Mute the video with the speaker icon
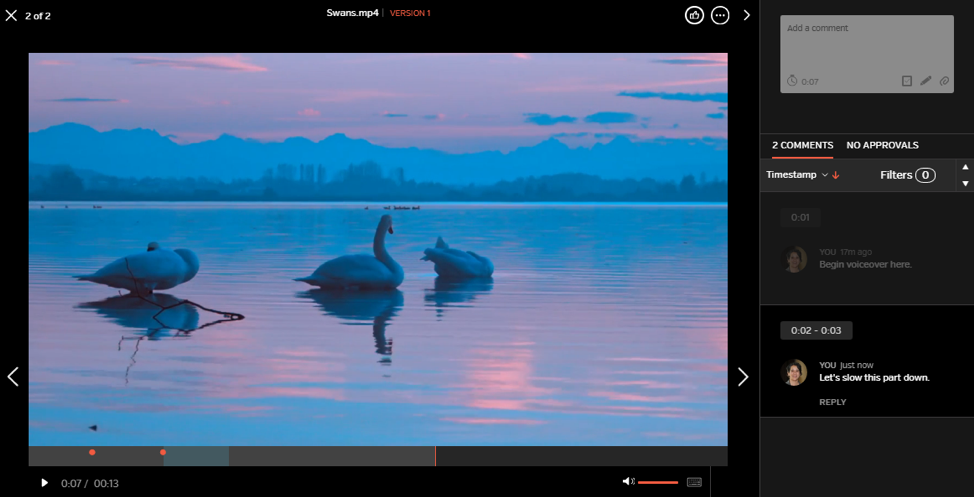Image resolution: width=974 pixels, height=497 pixels. click(x=628, y=481)
